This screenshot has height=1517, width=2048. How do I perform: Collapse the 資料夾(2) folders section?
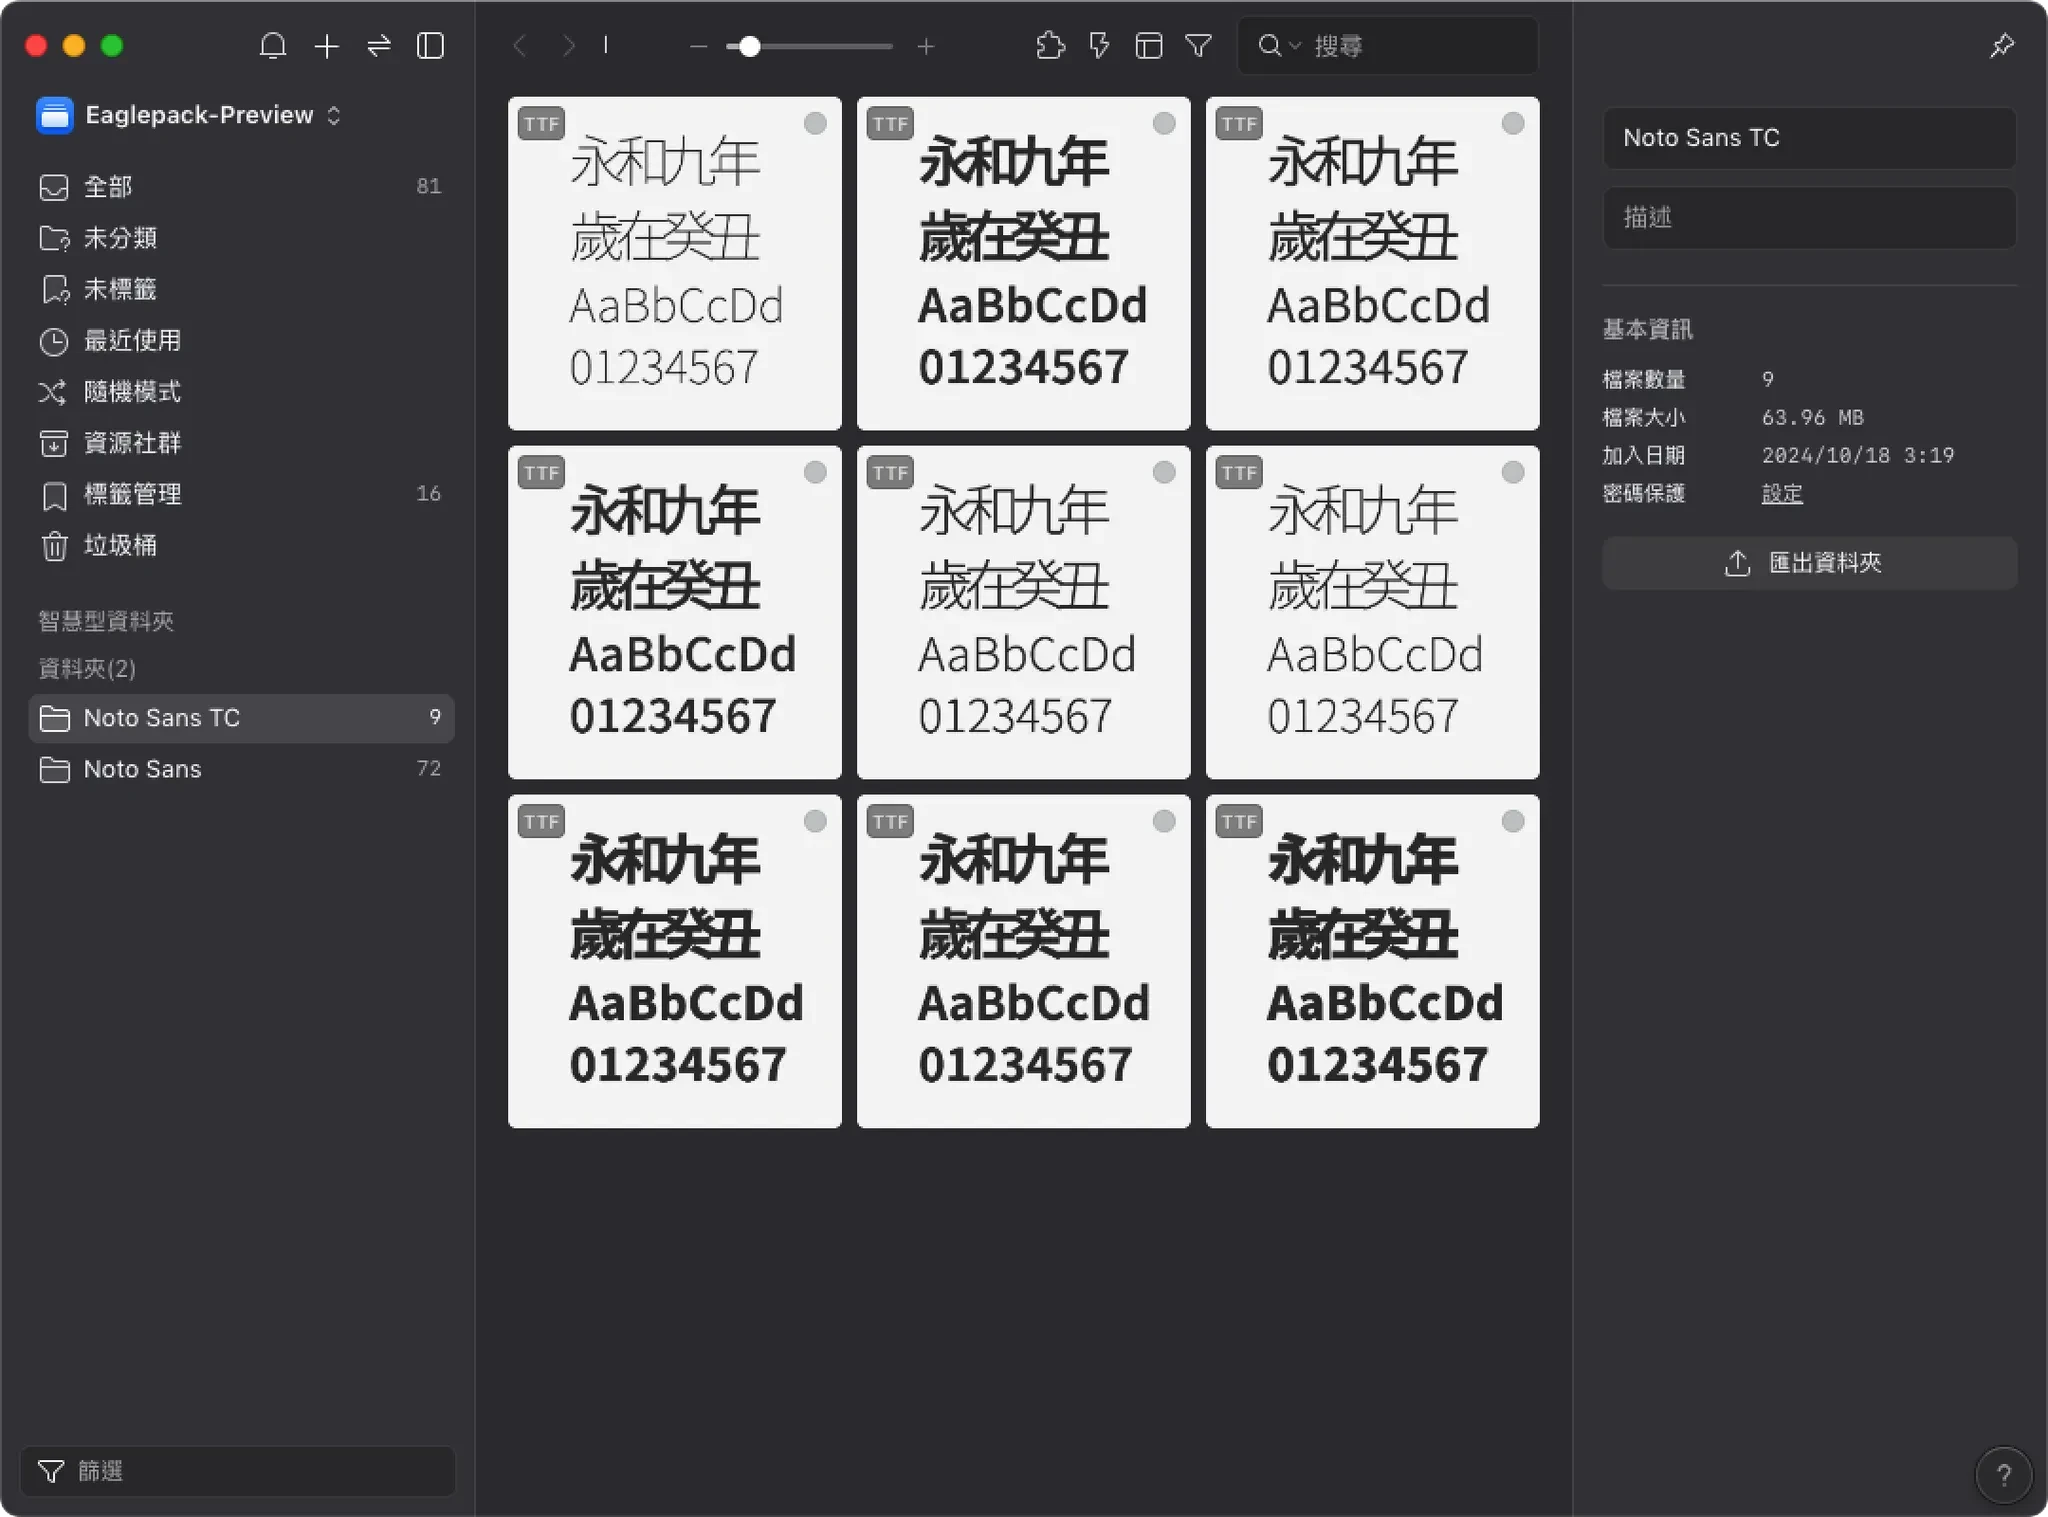pos(87,668)
